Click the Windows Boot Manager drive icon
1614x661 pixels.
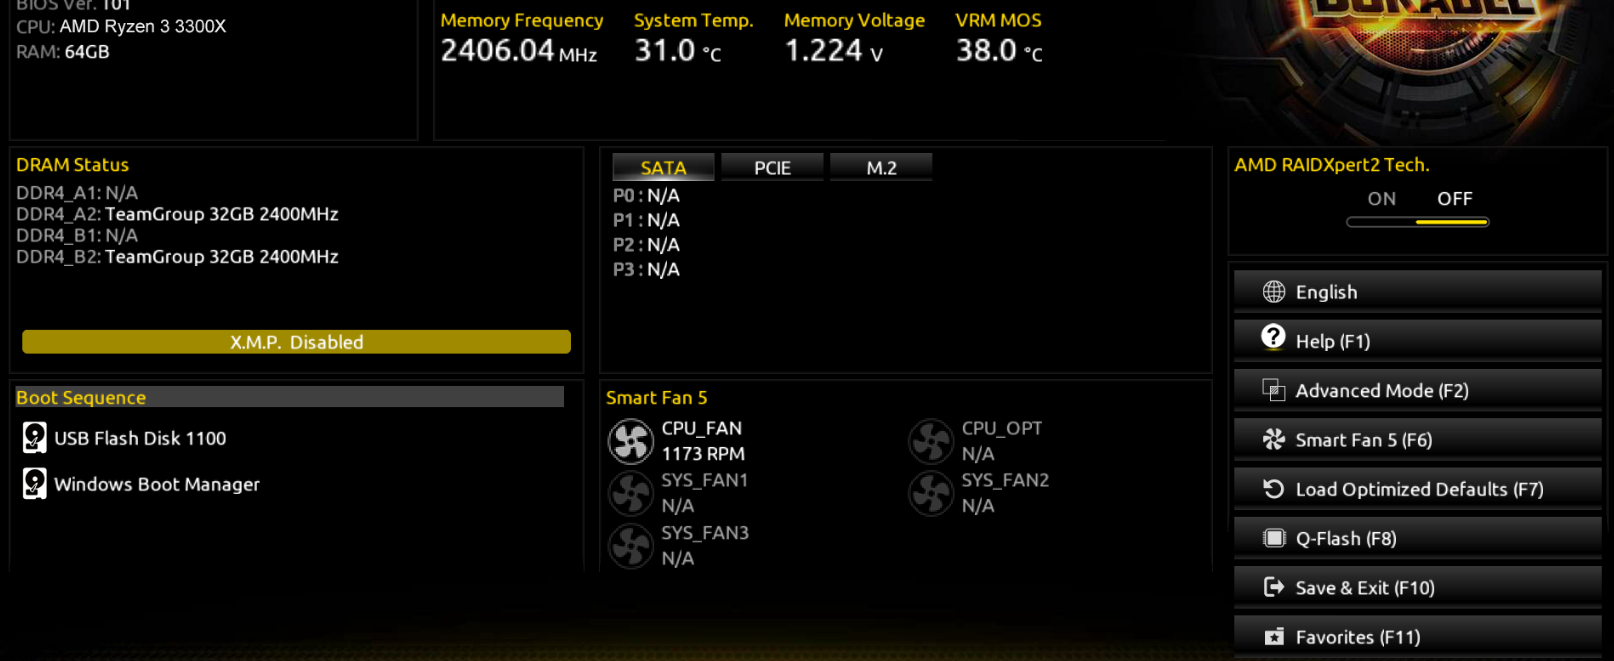pyautogui.click(x=35, y=483)
